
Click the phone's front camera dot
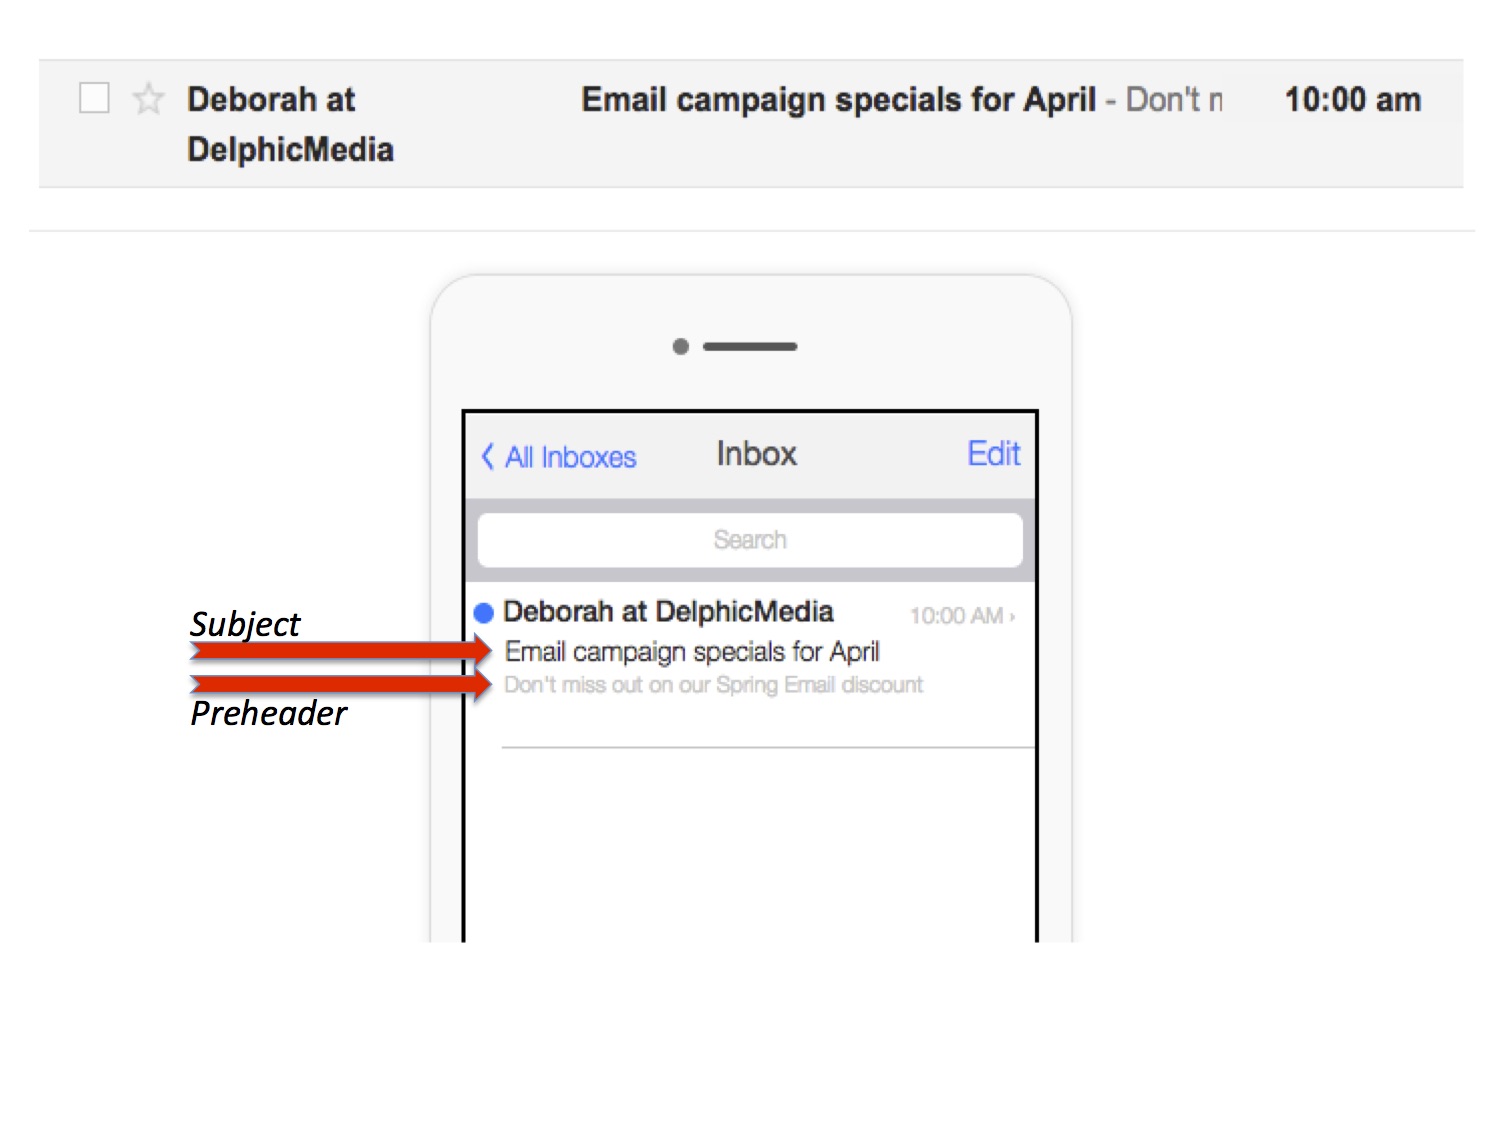681,347
